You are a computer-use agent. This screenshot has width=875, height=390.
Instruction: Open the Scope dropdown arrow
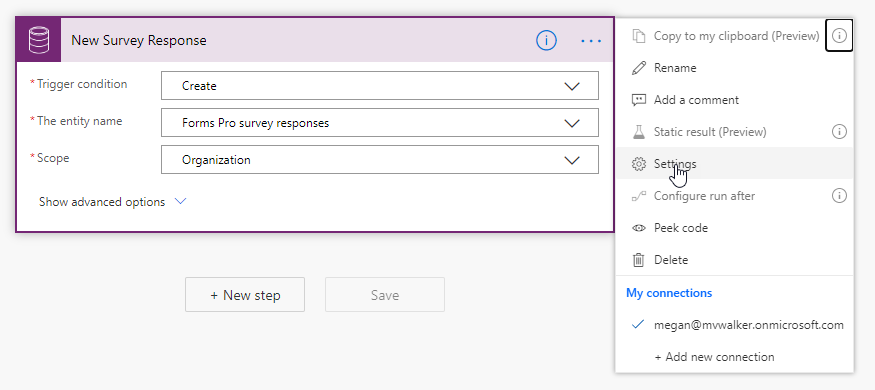click(x=572, y=160)
